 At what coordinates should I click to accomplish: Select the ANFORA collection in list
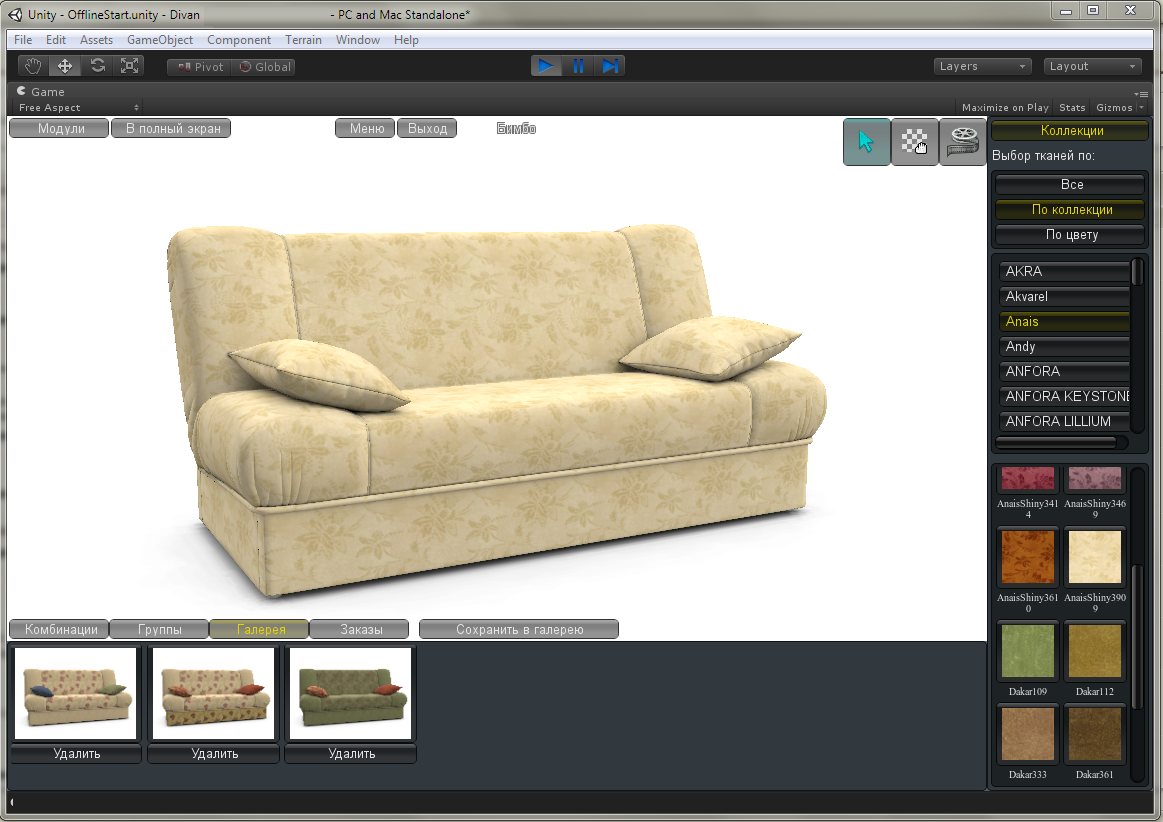1064,371
